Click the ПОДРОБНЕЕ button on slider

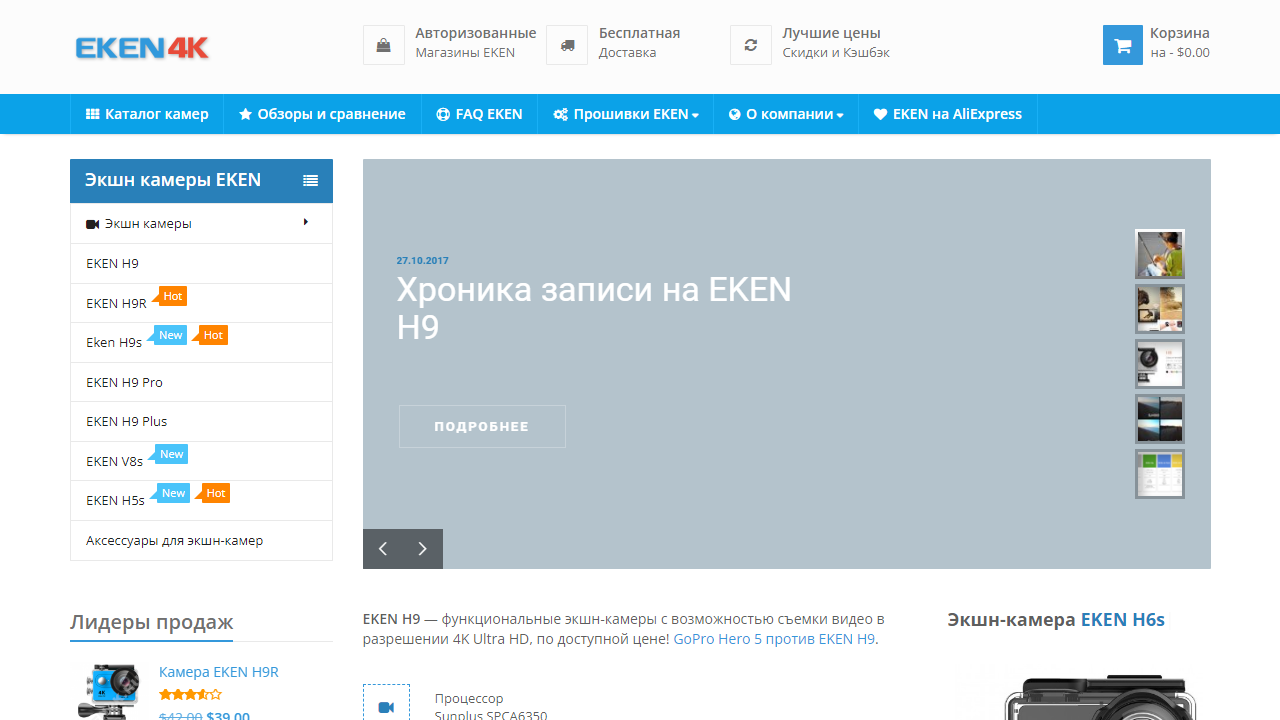(482, 426)
